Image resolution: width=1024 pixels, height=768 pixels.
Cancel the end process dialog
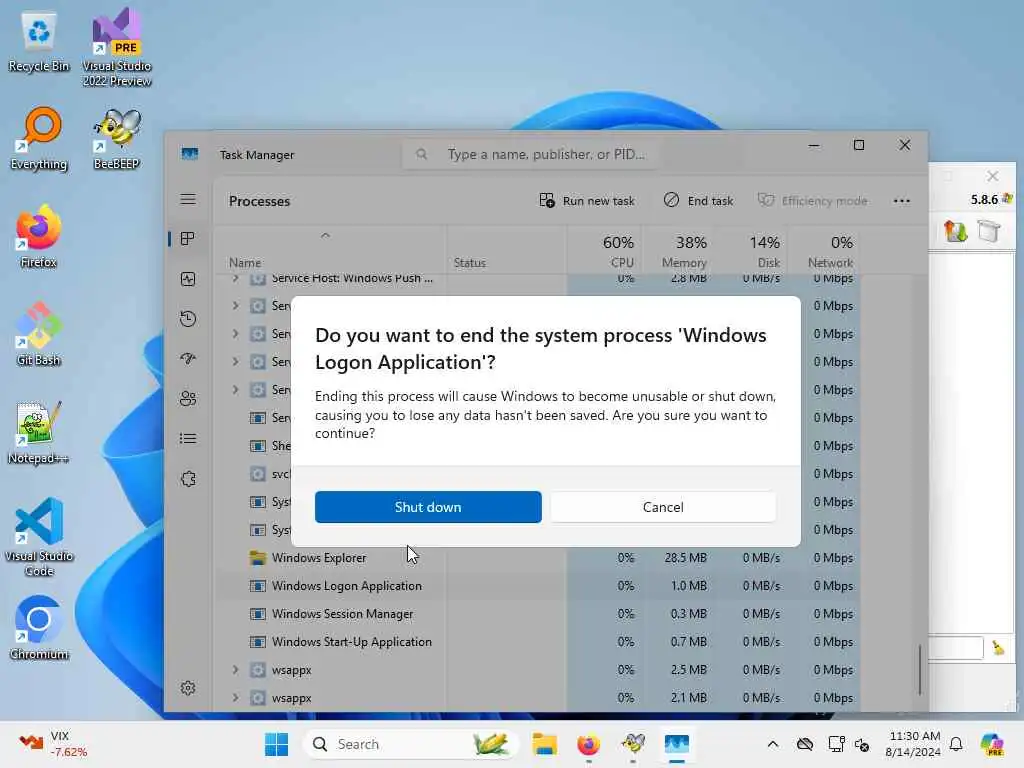[x=663, y=507]
